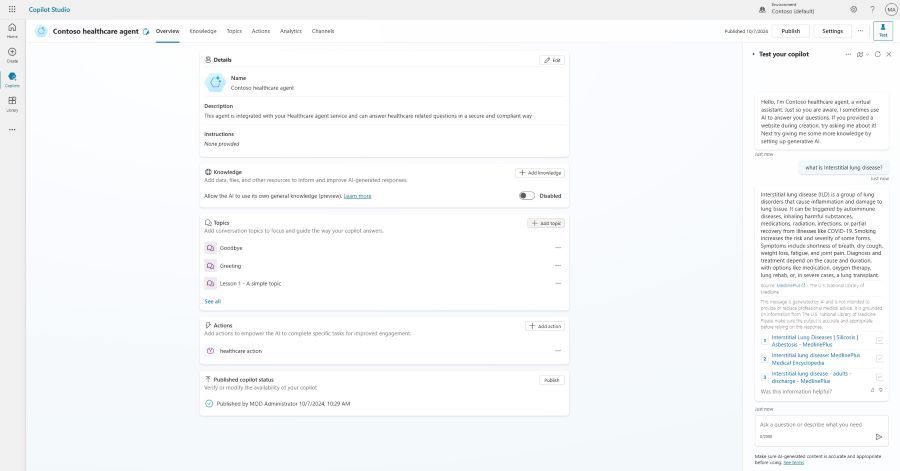Open the app launcher waffle menu
The image size is (900, 471).
11,9
